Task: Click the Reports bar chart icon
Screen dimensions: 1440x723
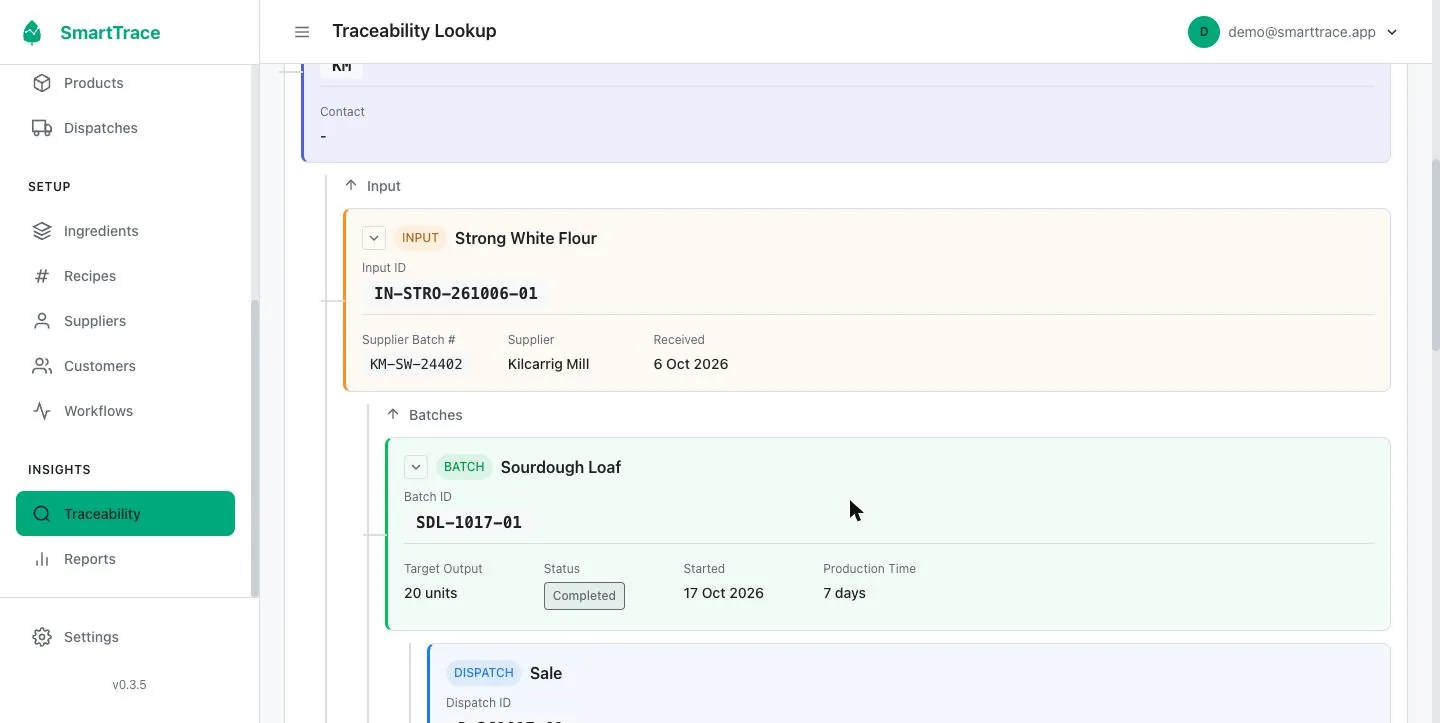Action: (42, 559)
